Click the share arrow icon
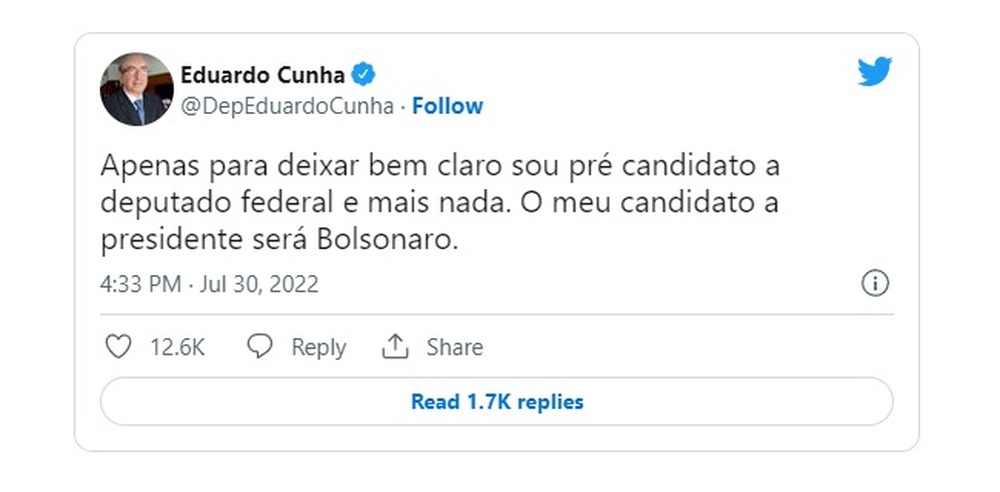The height and width of the screenshot is (492, 1000). pos(396,347)
